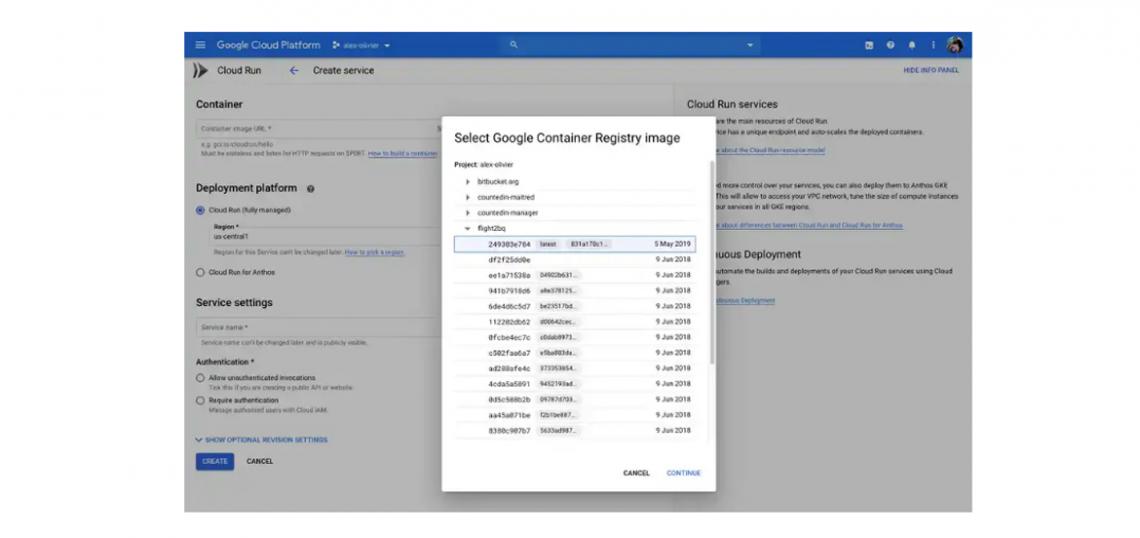Open the alex-olivier project selector dropdown
Image resolution: width=1140 pixels, height=538 pixels.
(x=361, y=45)
